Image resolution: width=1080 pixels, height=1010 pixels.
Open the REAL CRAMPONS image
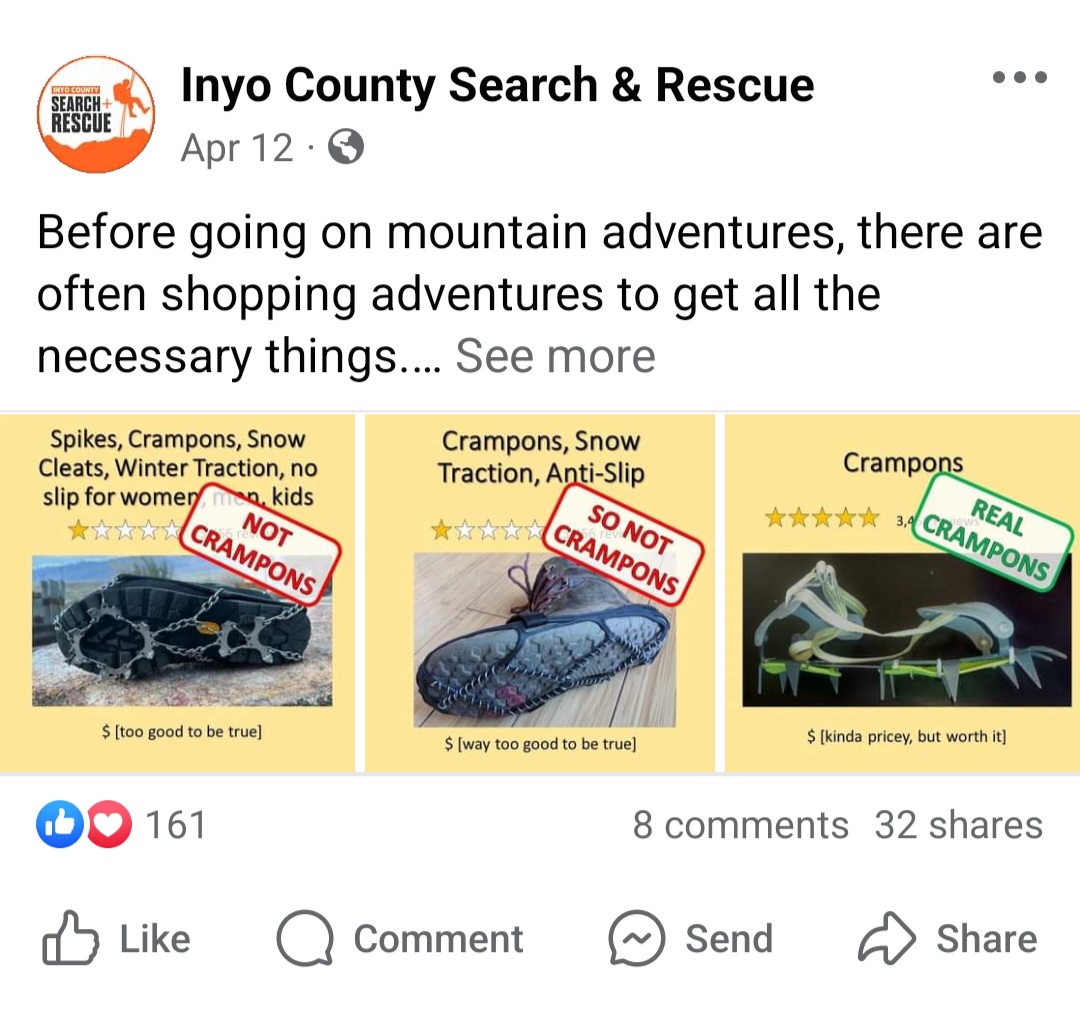point(902,593)
